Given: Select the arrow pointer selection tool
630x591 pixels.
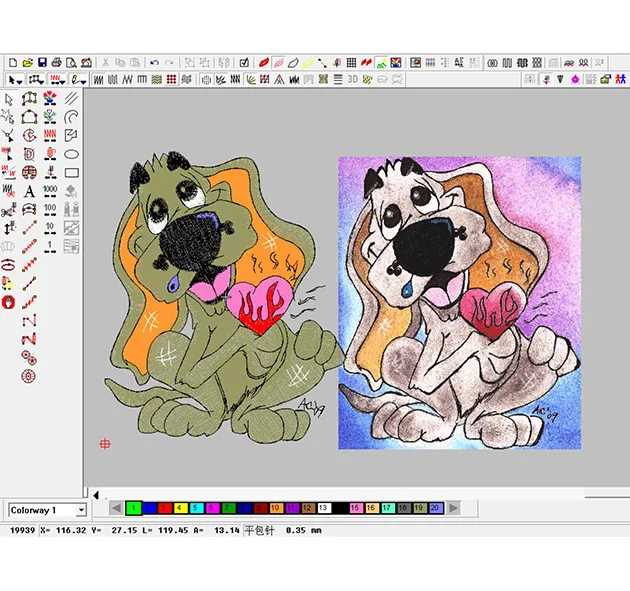Looking at the screenshot, I should [x=9, y=99].
